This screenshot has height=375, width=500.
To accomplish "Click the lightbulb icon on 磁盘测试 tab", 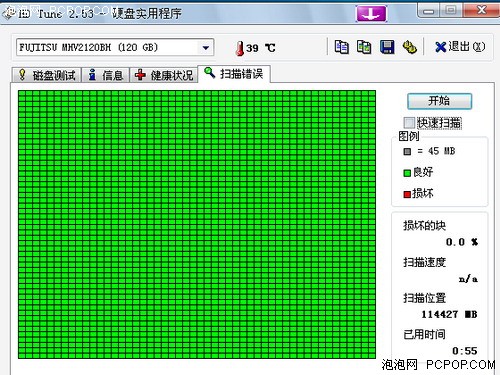I will (22, 75).
